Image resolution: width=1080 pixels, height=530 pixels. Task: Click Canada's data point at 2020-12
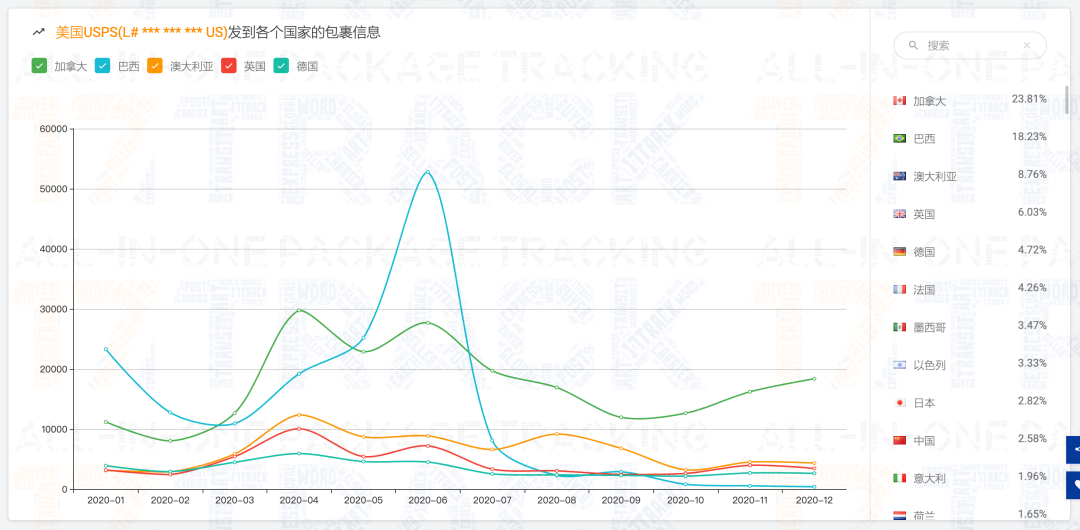814,378
